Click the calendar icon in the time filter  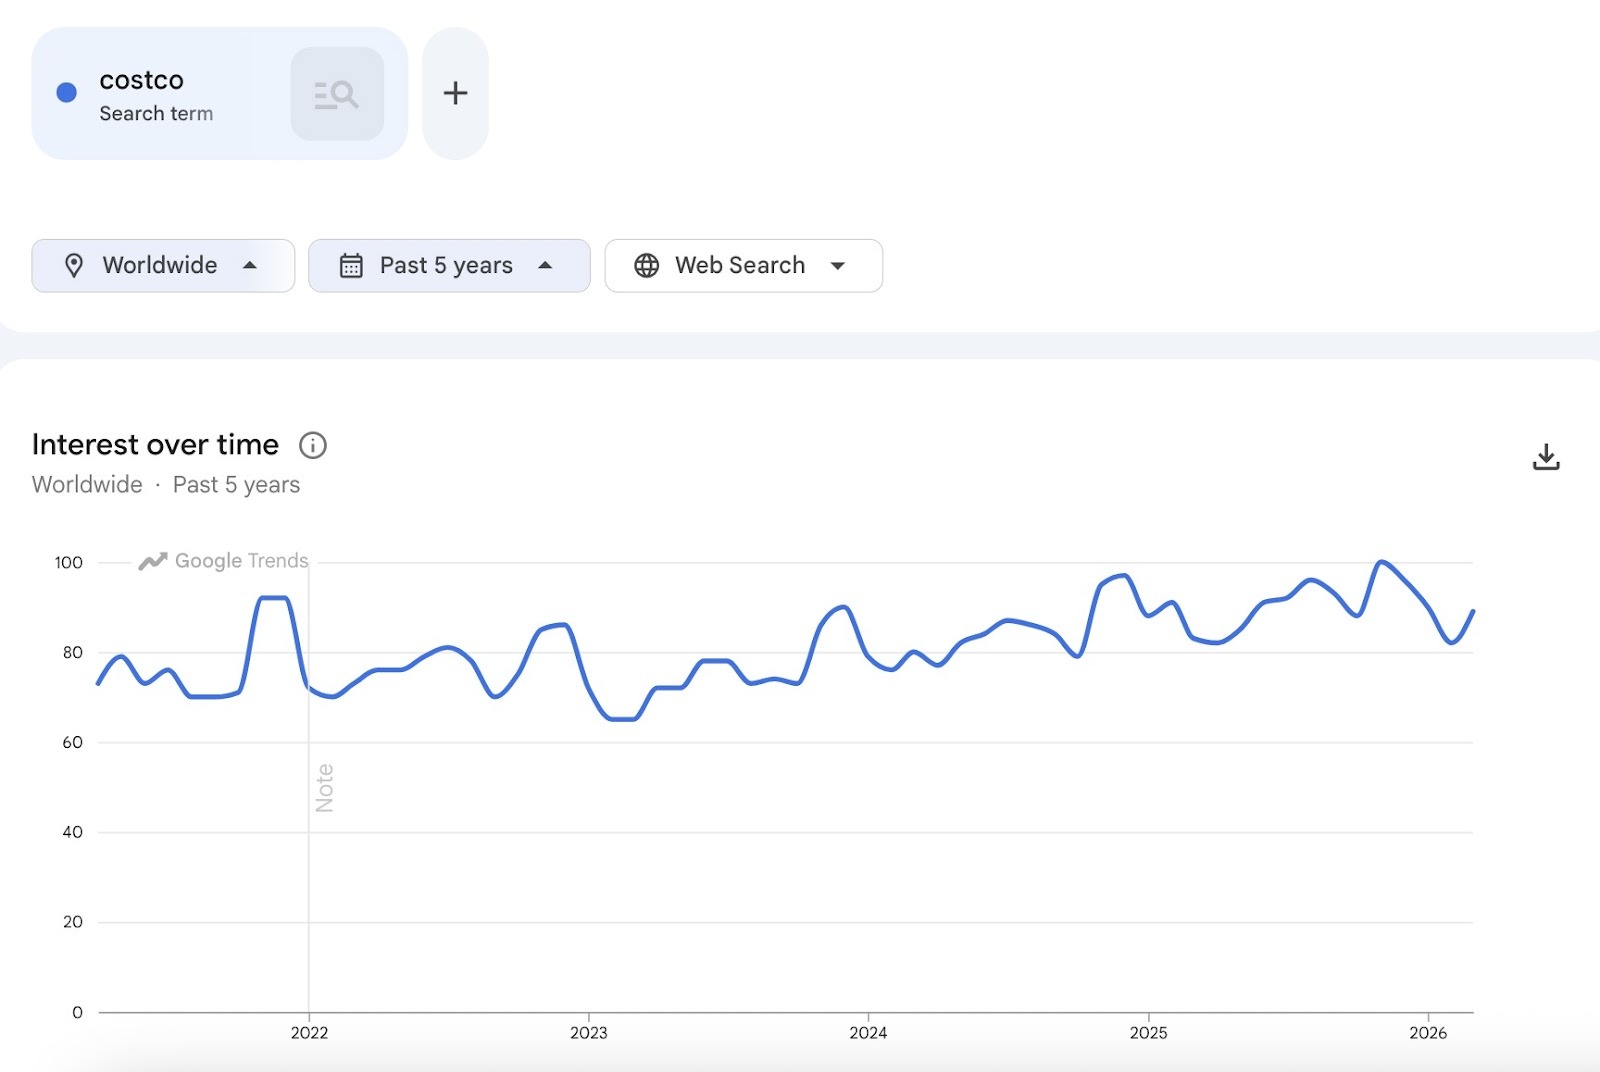[350, 265]
